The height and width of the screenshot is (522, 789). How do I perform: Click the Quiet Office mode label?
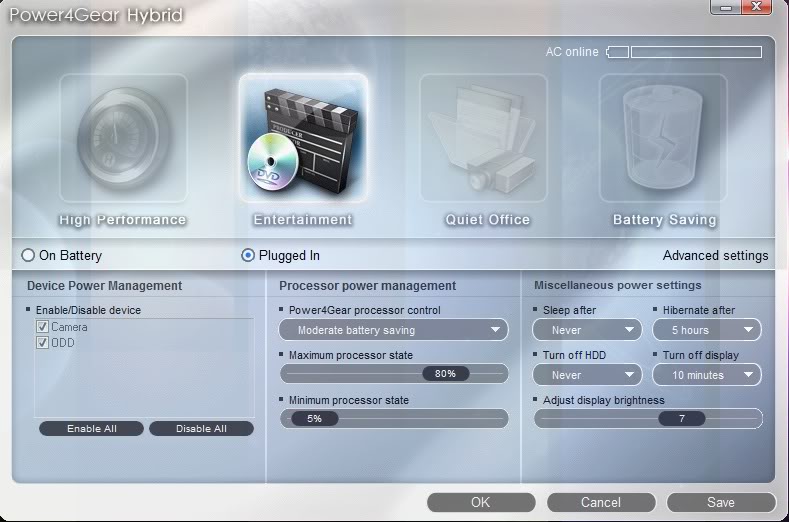click(488, 220)
